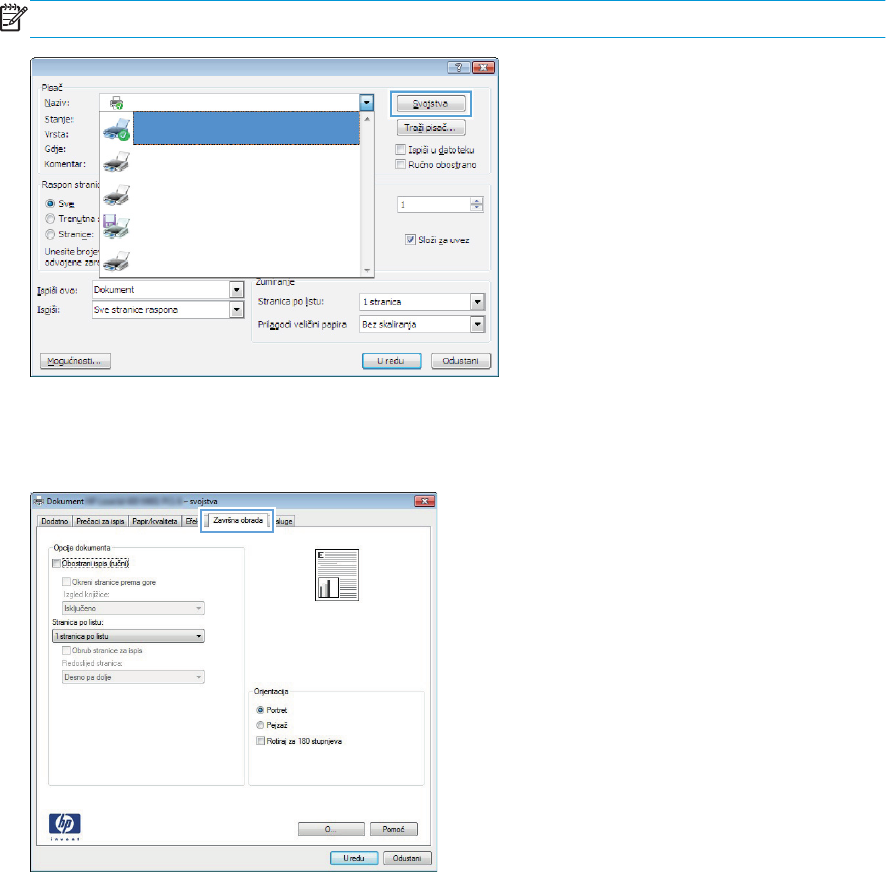This screenshot has height=872, width=886.
Task: Switch to the Dodatno tab
Action: point(55,521)
